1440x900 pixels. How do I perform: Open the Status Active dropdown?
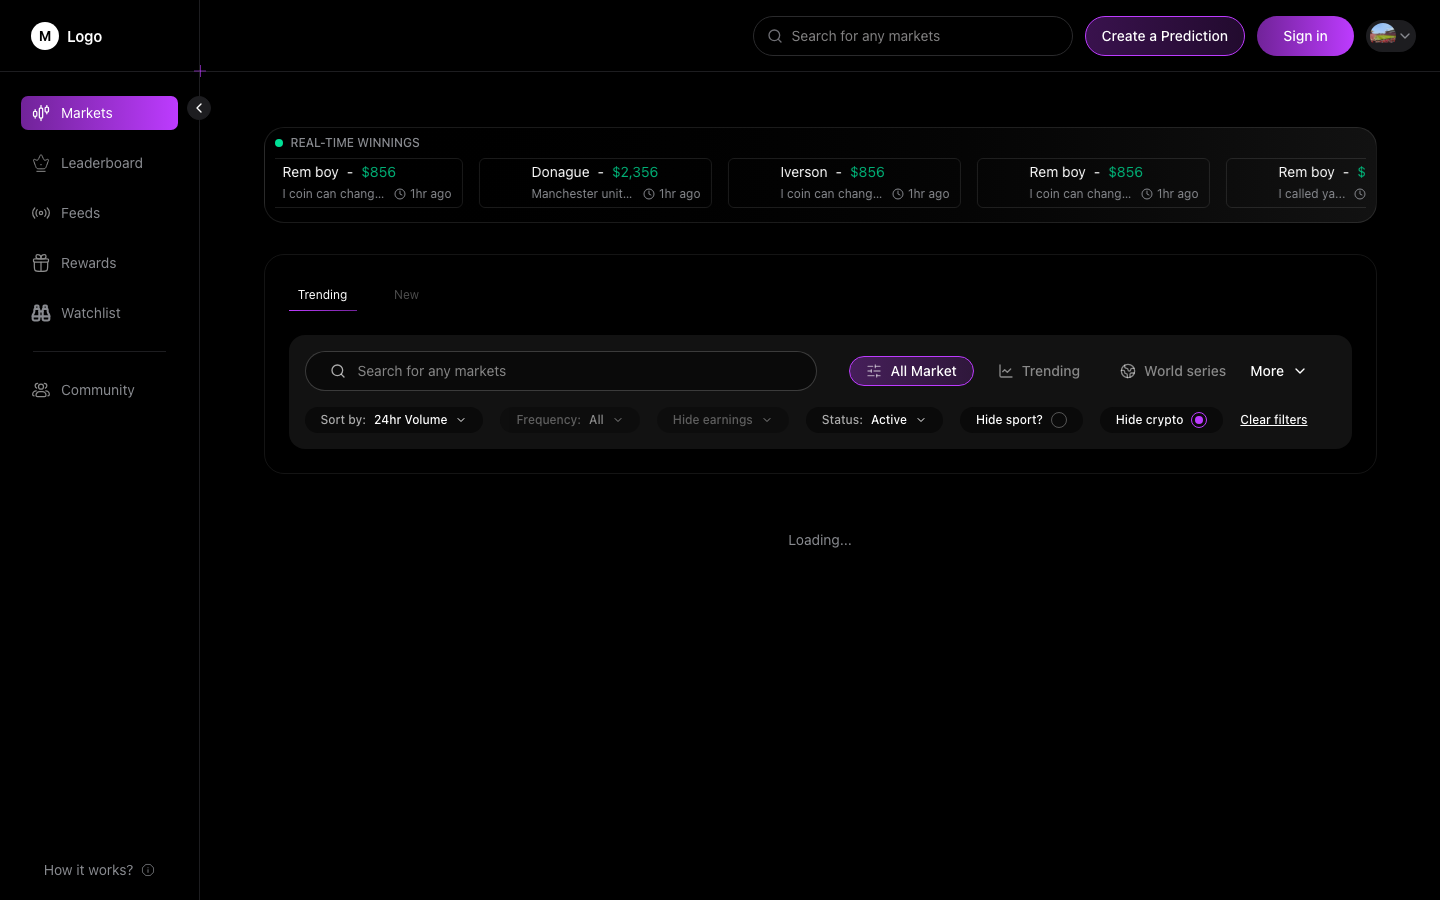pyautogui.click(x=874, y=420)
